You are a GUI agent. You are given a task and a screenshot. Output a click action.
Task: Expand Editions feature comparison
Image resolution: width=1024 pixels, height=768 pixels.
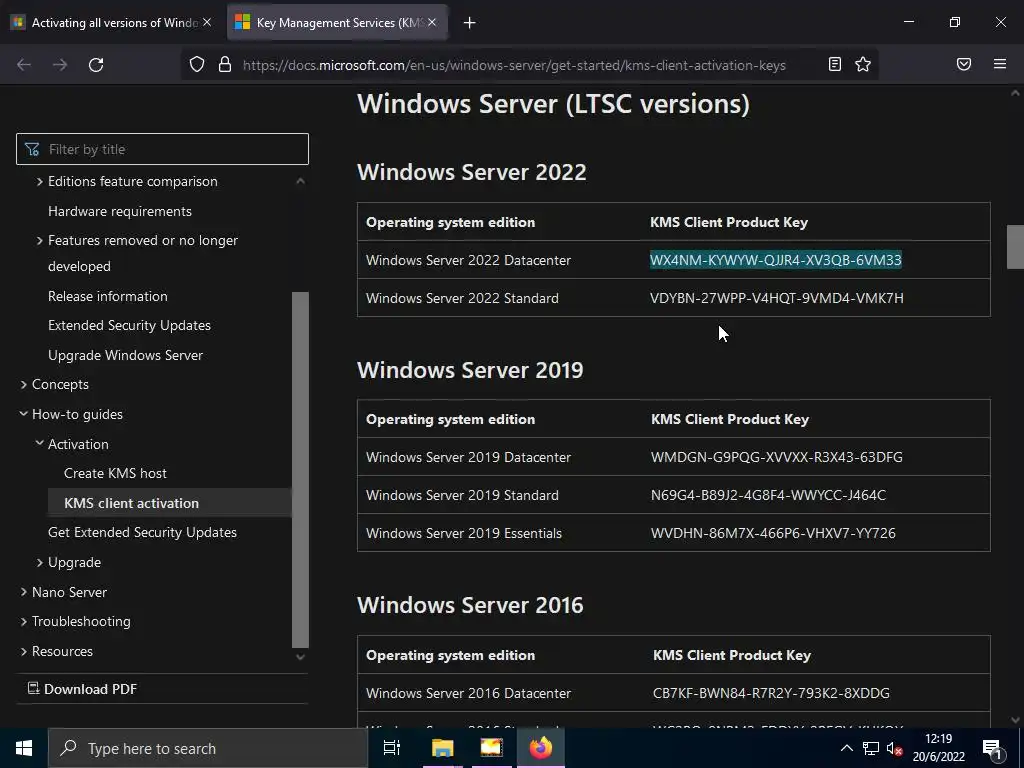[40, 182]
